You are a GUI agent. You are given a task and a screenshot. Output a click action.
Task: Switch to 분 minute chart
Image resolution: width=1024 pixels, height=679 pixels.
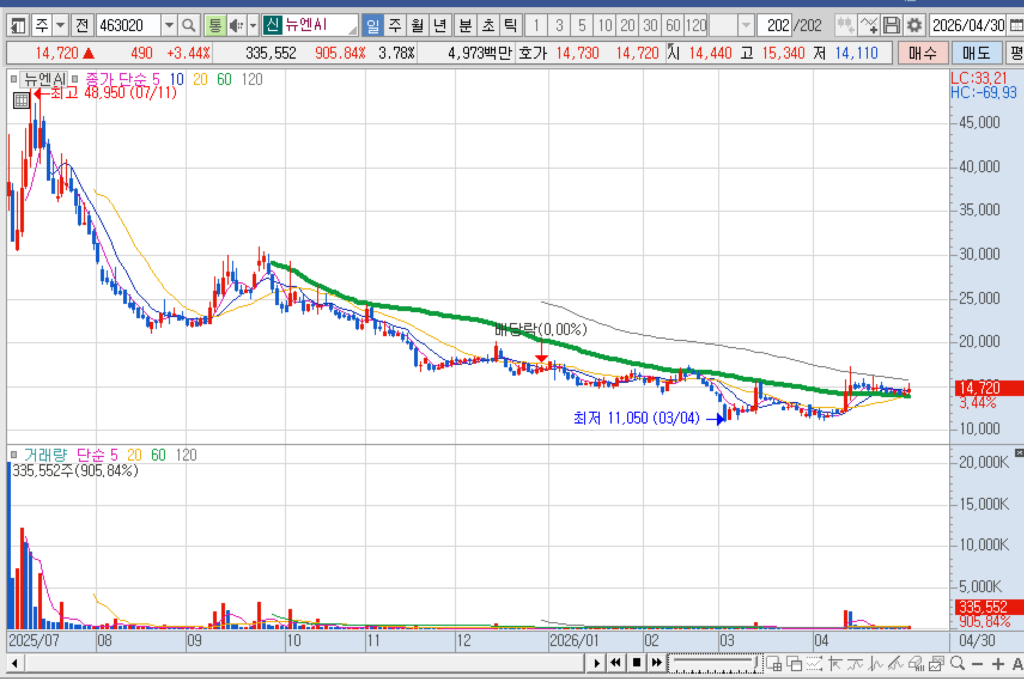[x=465, y=25]
